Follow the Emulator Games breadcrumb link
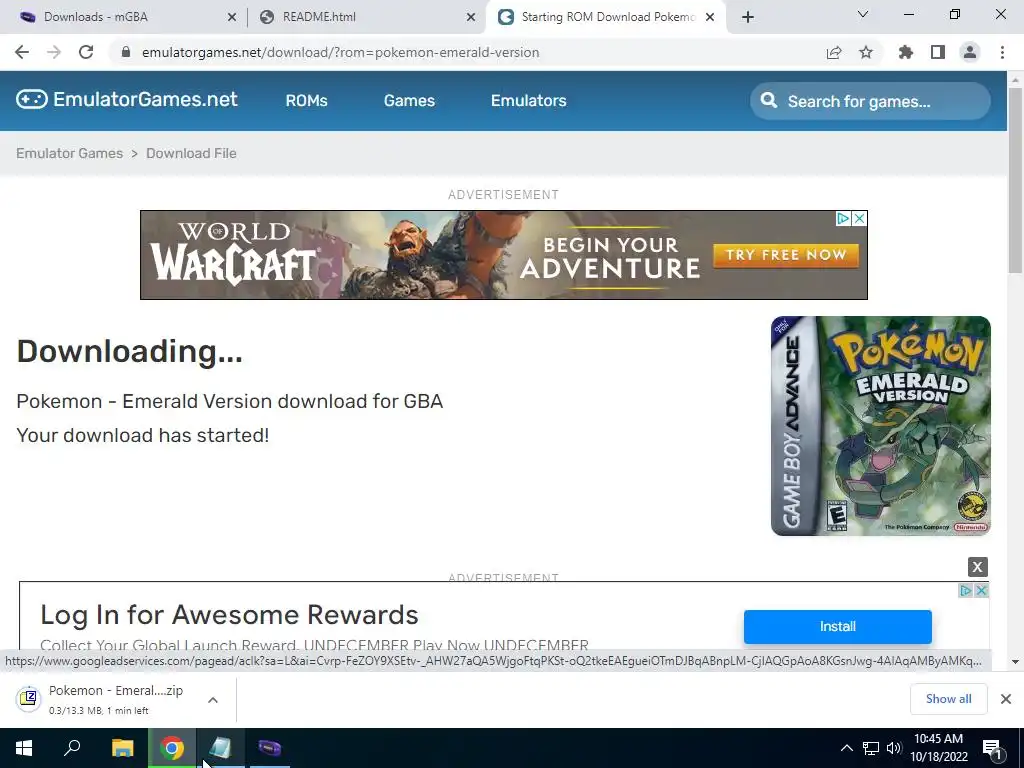 coord(69,153)
